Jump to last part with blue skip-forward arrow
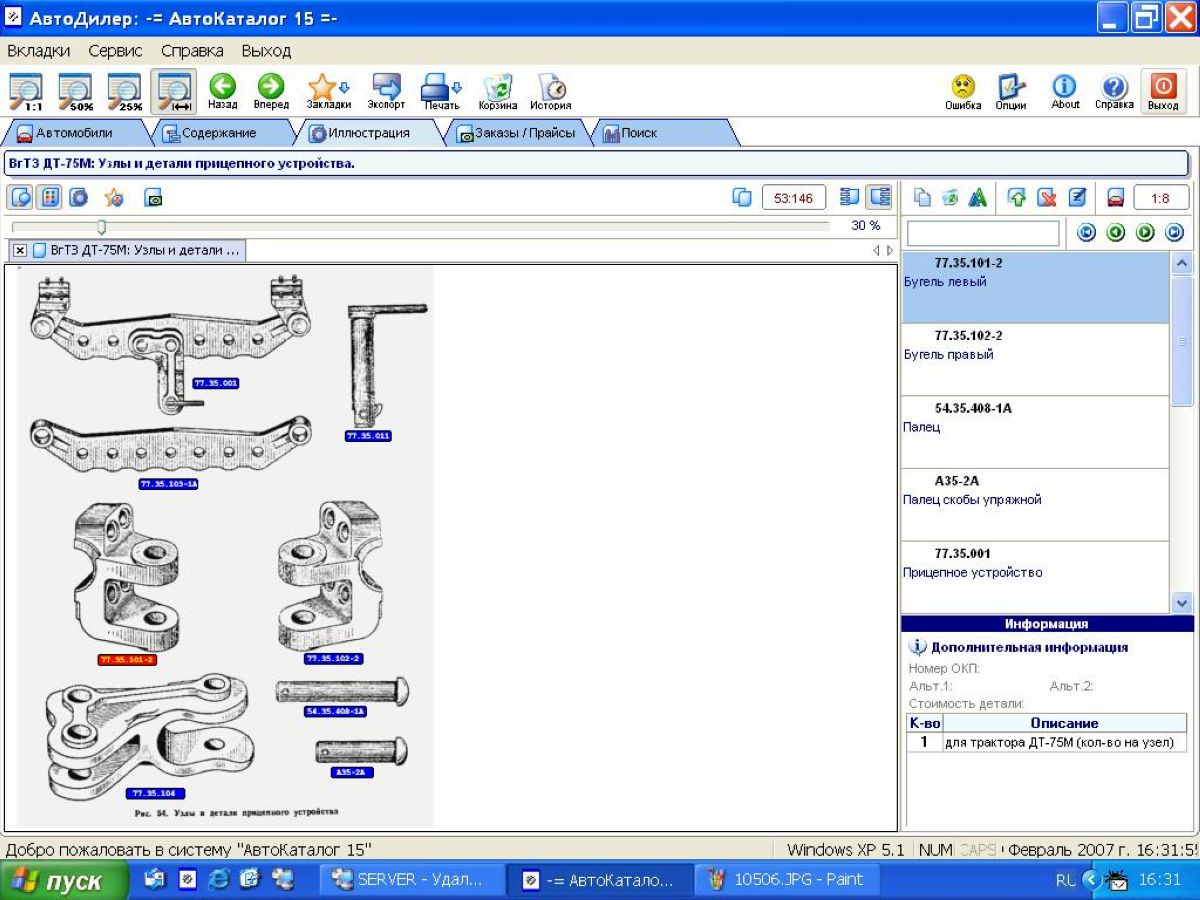1200x900 pixels. [1174, 233]
